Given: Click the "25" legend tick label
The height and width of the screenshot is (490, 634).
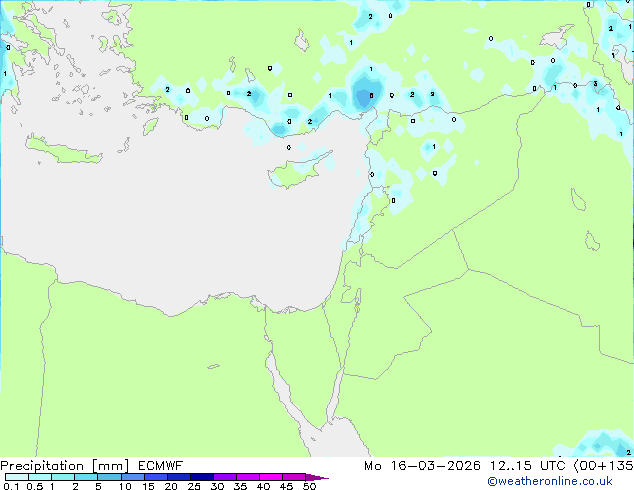Looking at the screenshot, I should 194,486.
